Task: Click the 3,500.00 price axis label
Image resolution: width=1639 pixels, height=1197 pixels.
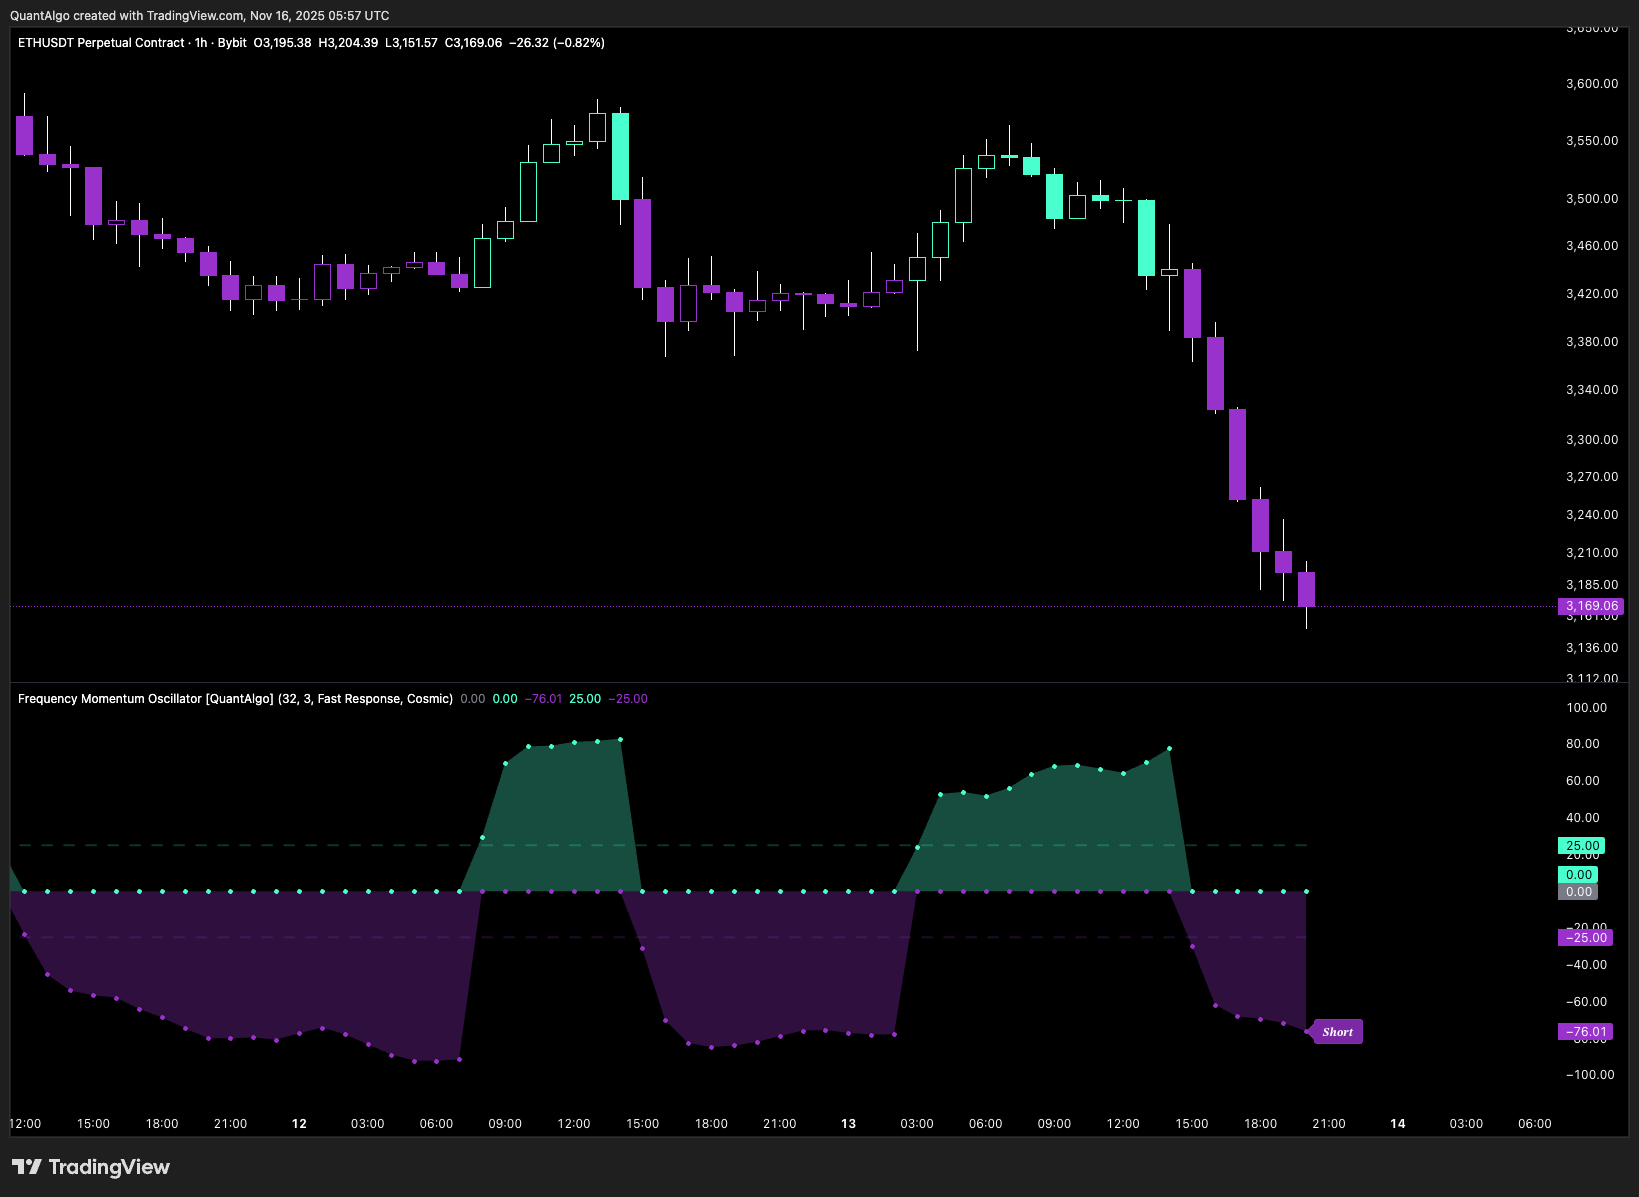Action: 1592,199
